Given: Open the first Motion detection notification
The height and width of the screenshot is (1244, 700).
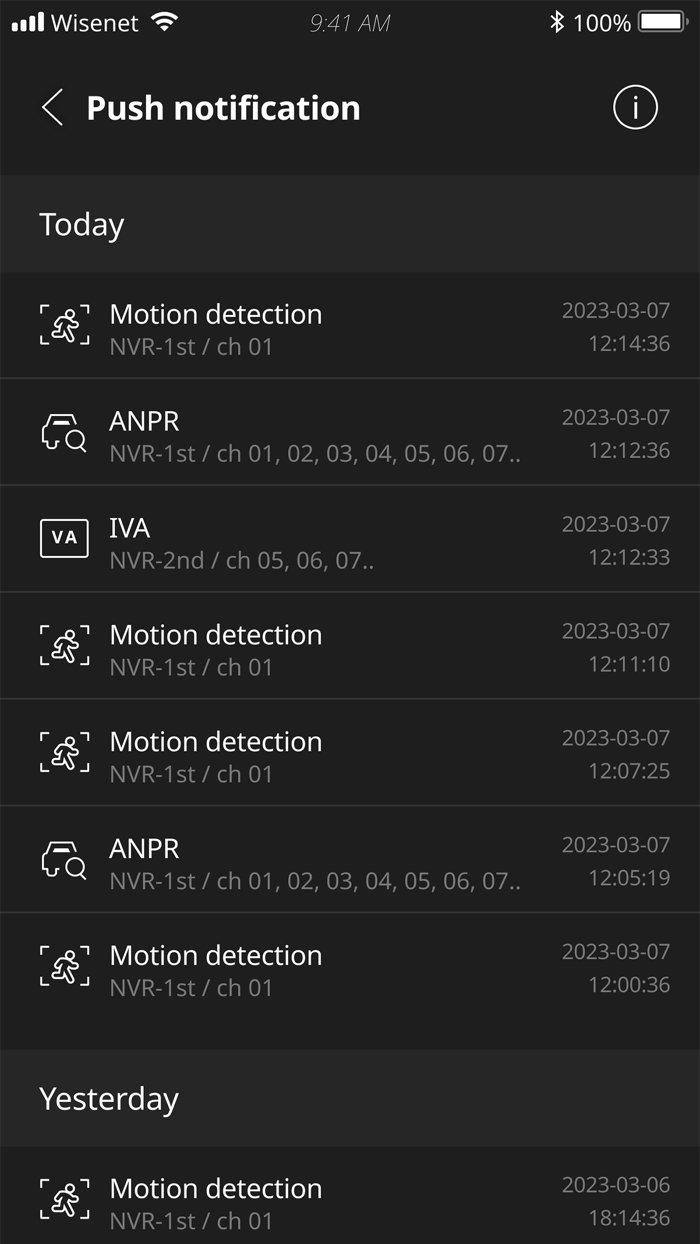Looking at the screenshot, I should pyautogui.click(x=300, y=325).
